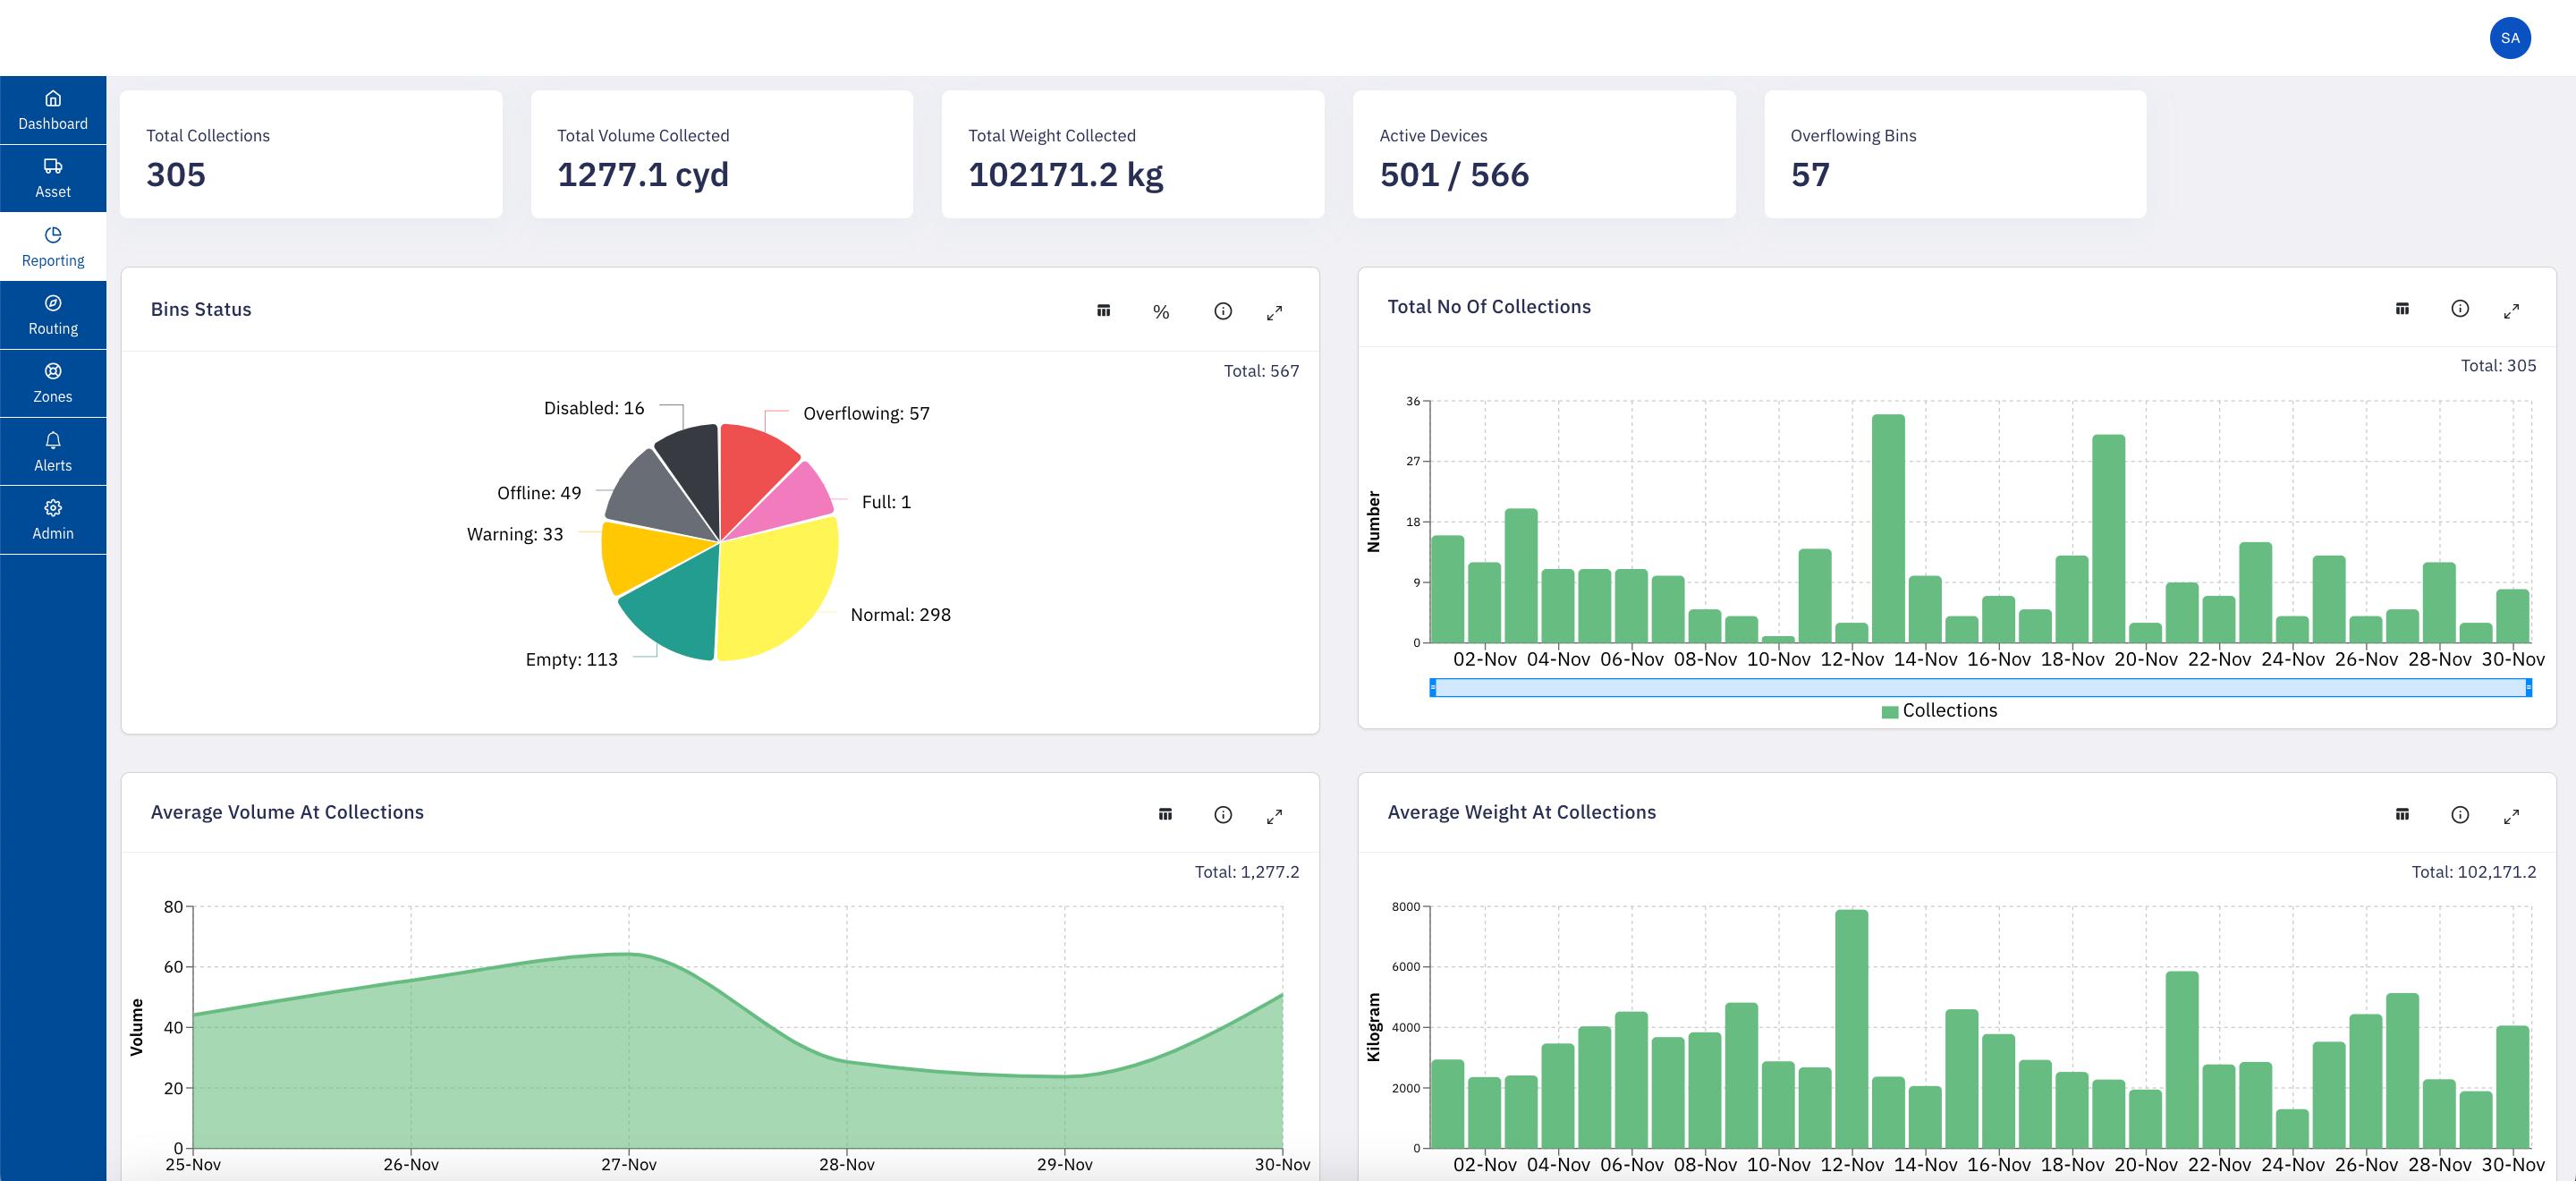This screenshot has height=1181, width=2576.
Task: Open Admin settings in sidebar
Action: (x=53, y=520)
